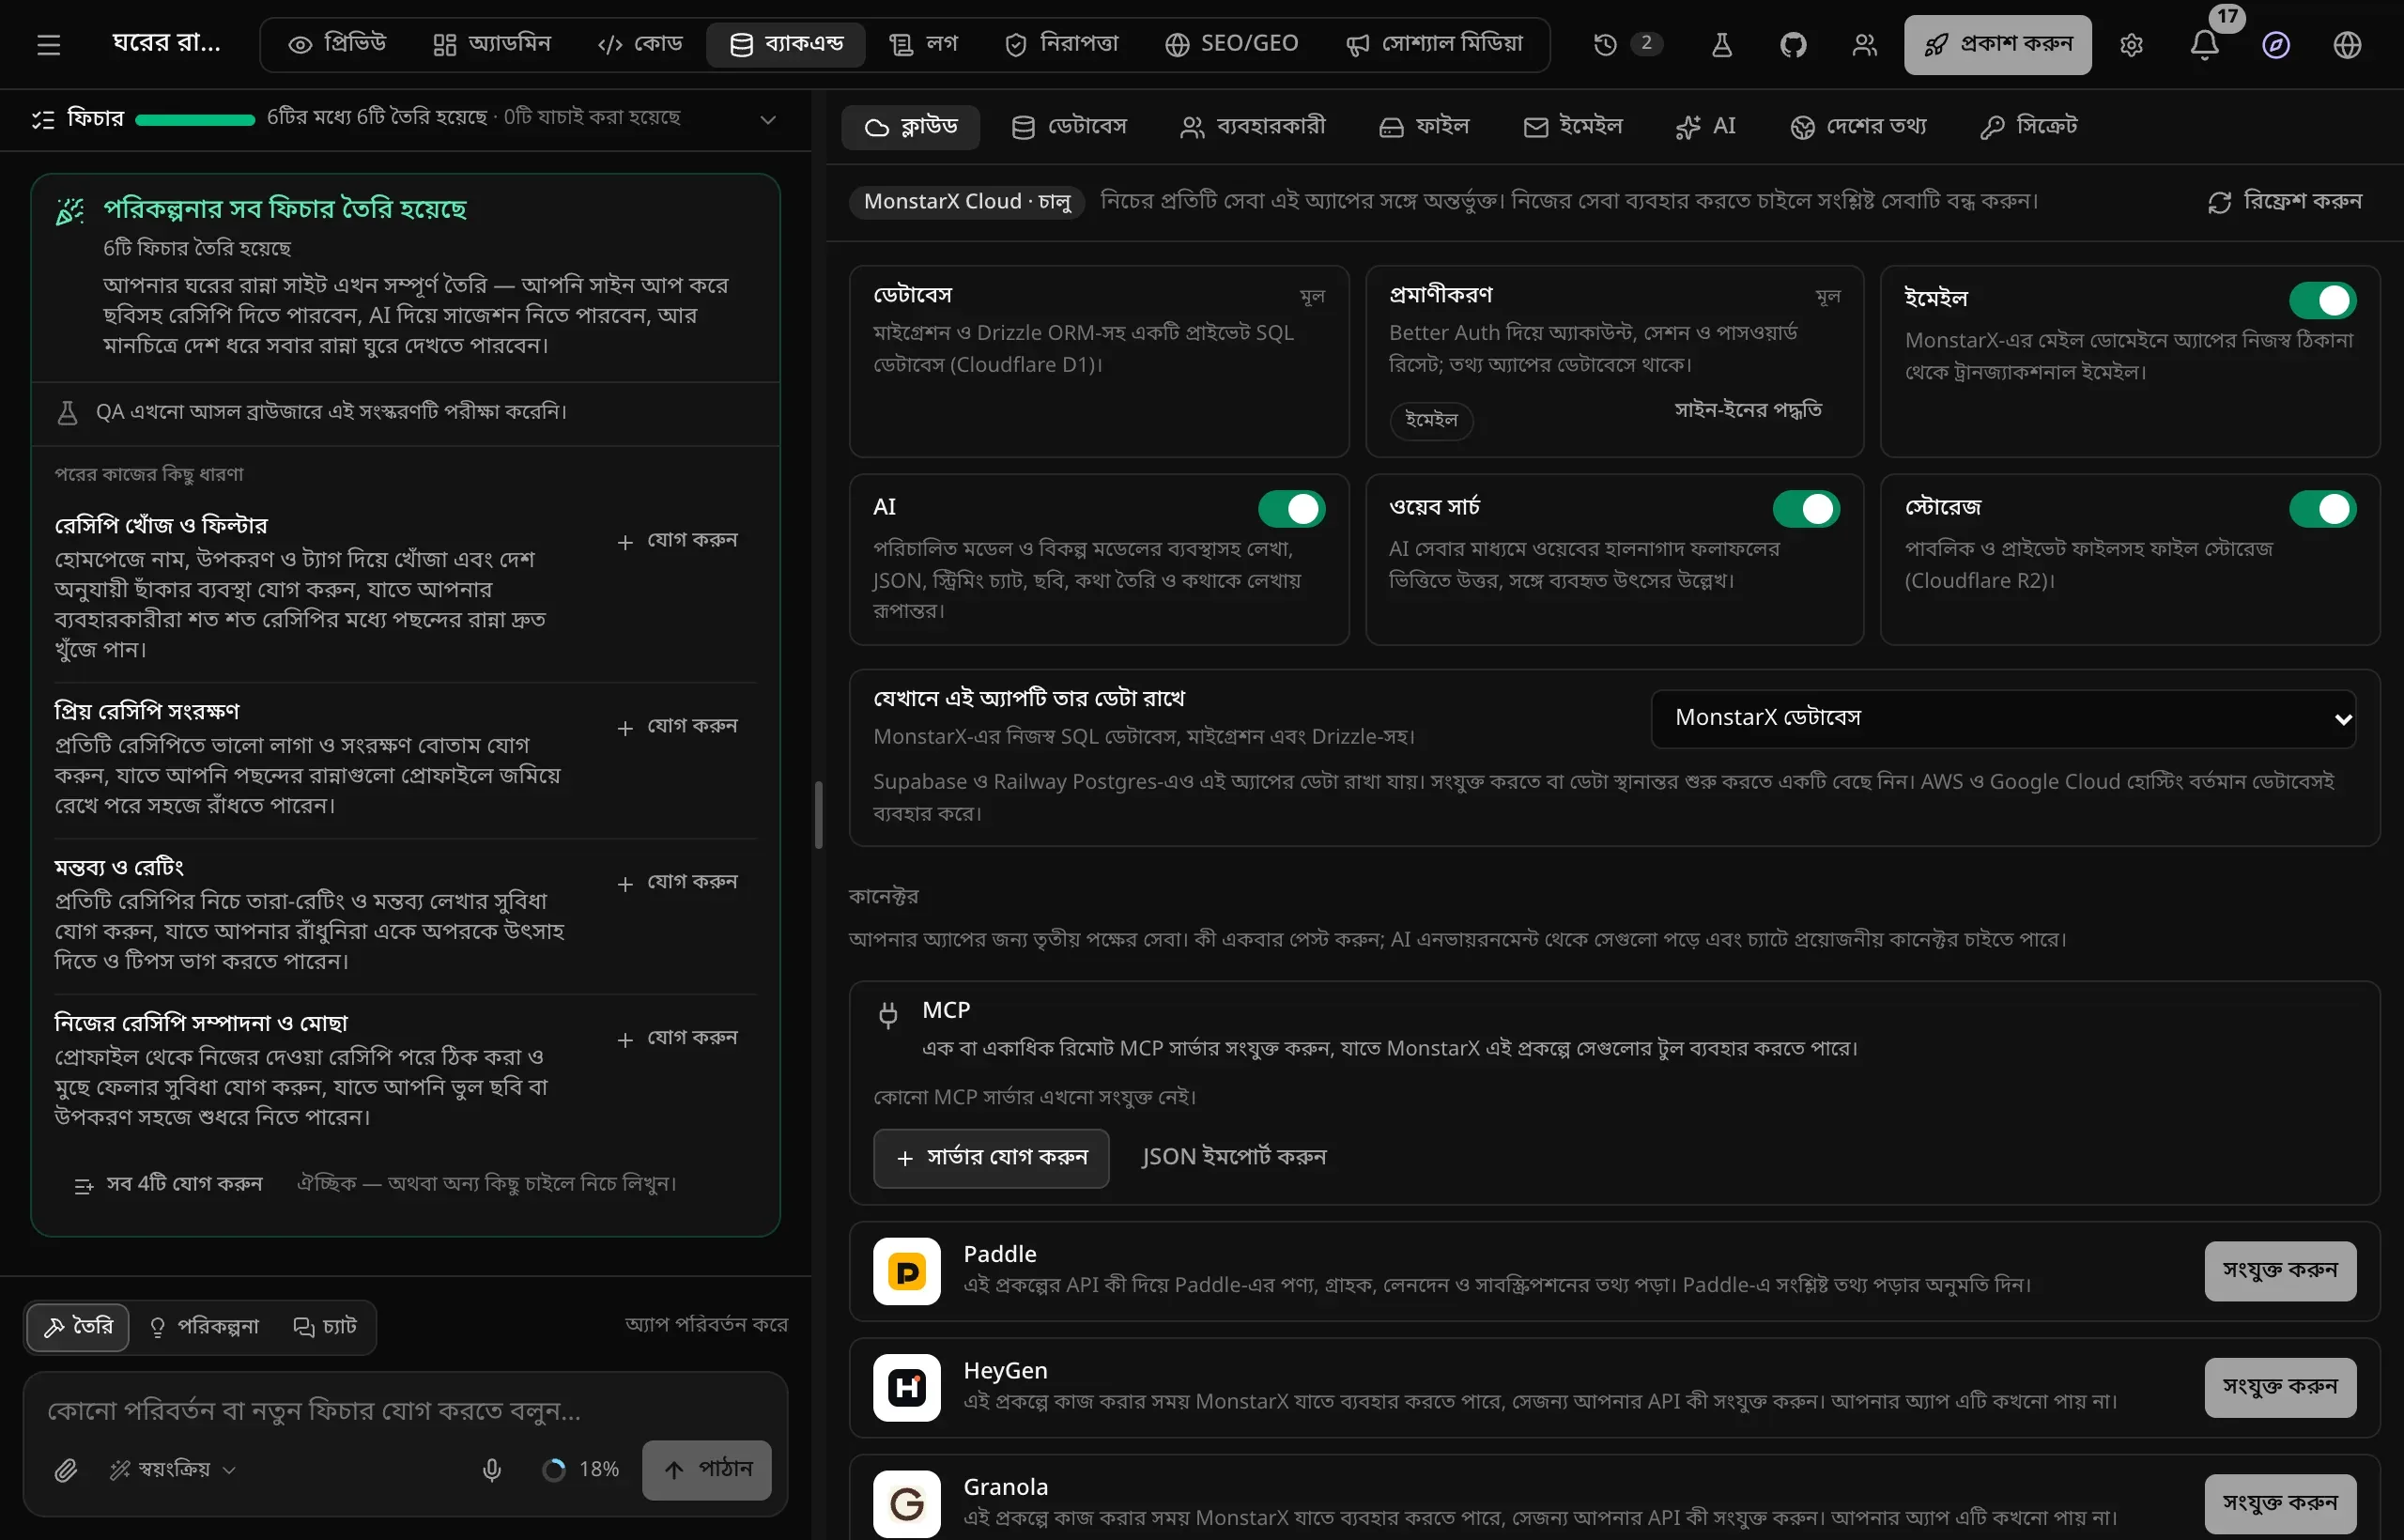The height and width of the screenshot is (1540, 2404).
Task: Click the HeyGen connector logo
Action: click(906, 1387)
